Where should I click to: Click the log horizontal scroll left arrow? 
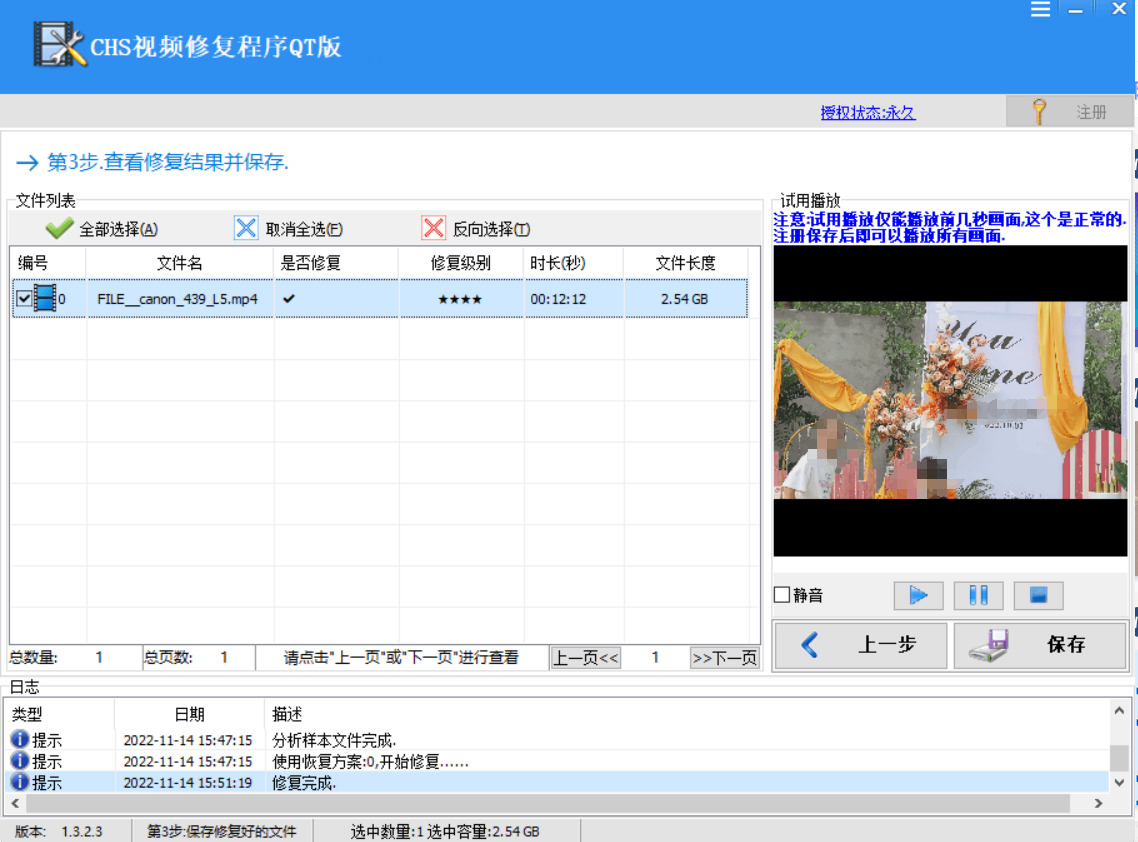[15, 803]
